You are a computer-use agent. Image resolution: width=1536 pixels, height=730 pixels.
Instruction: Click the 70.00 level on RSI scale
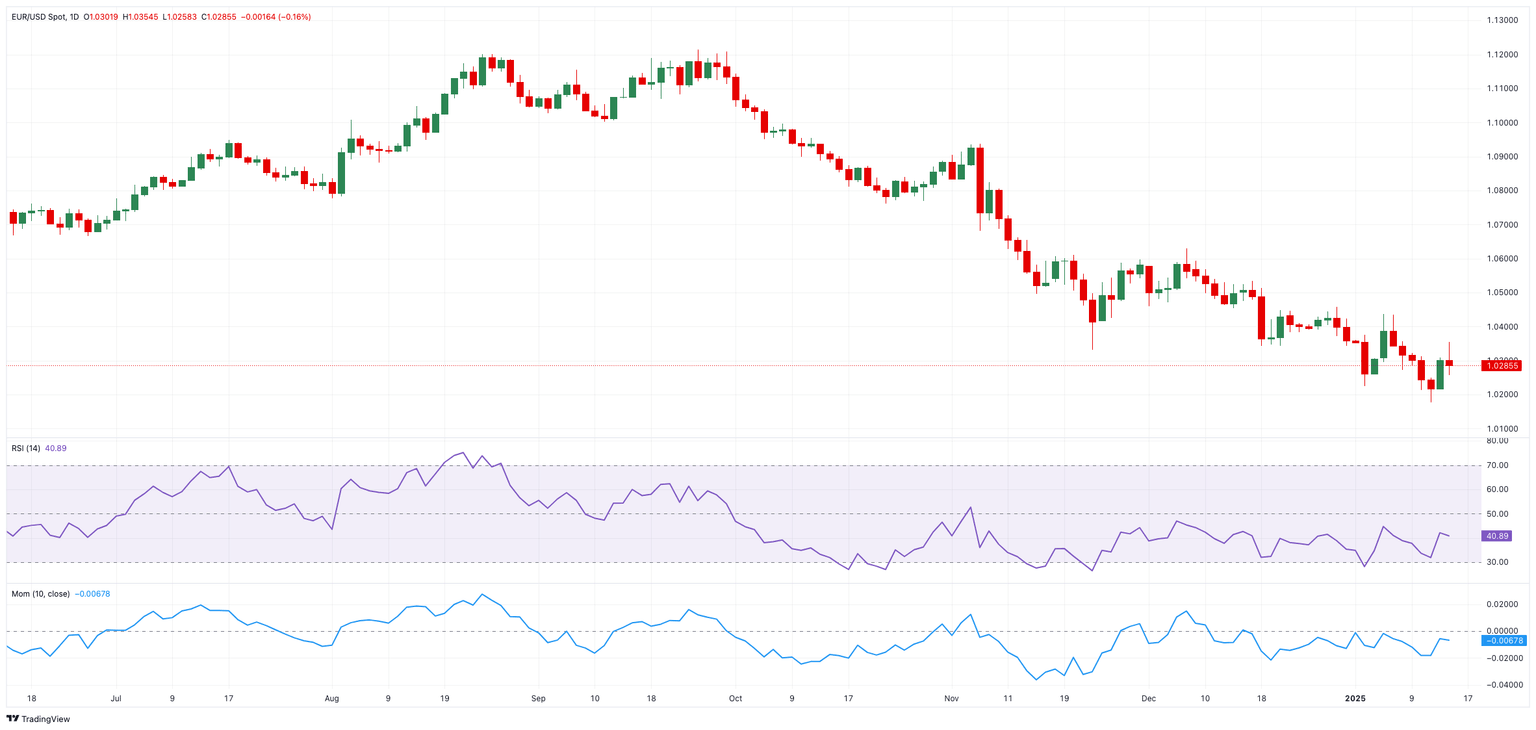[1497, 466]
